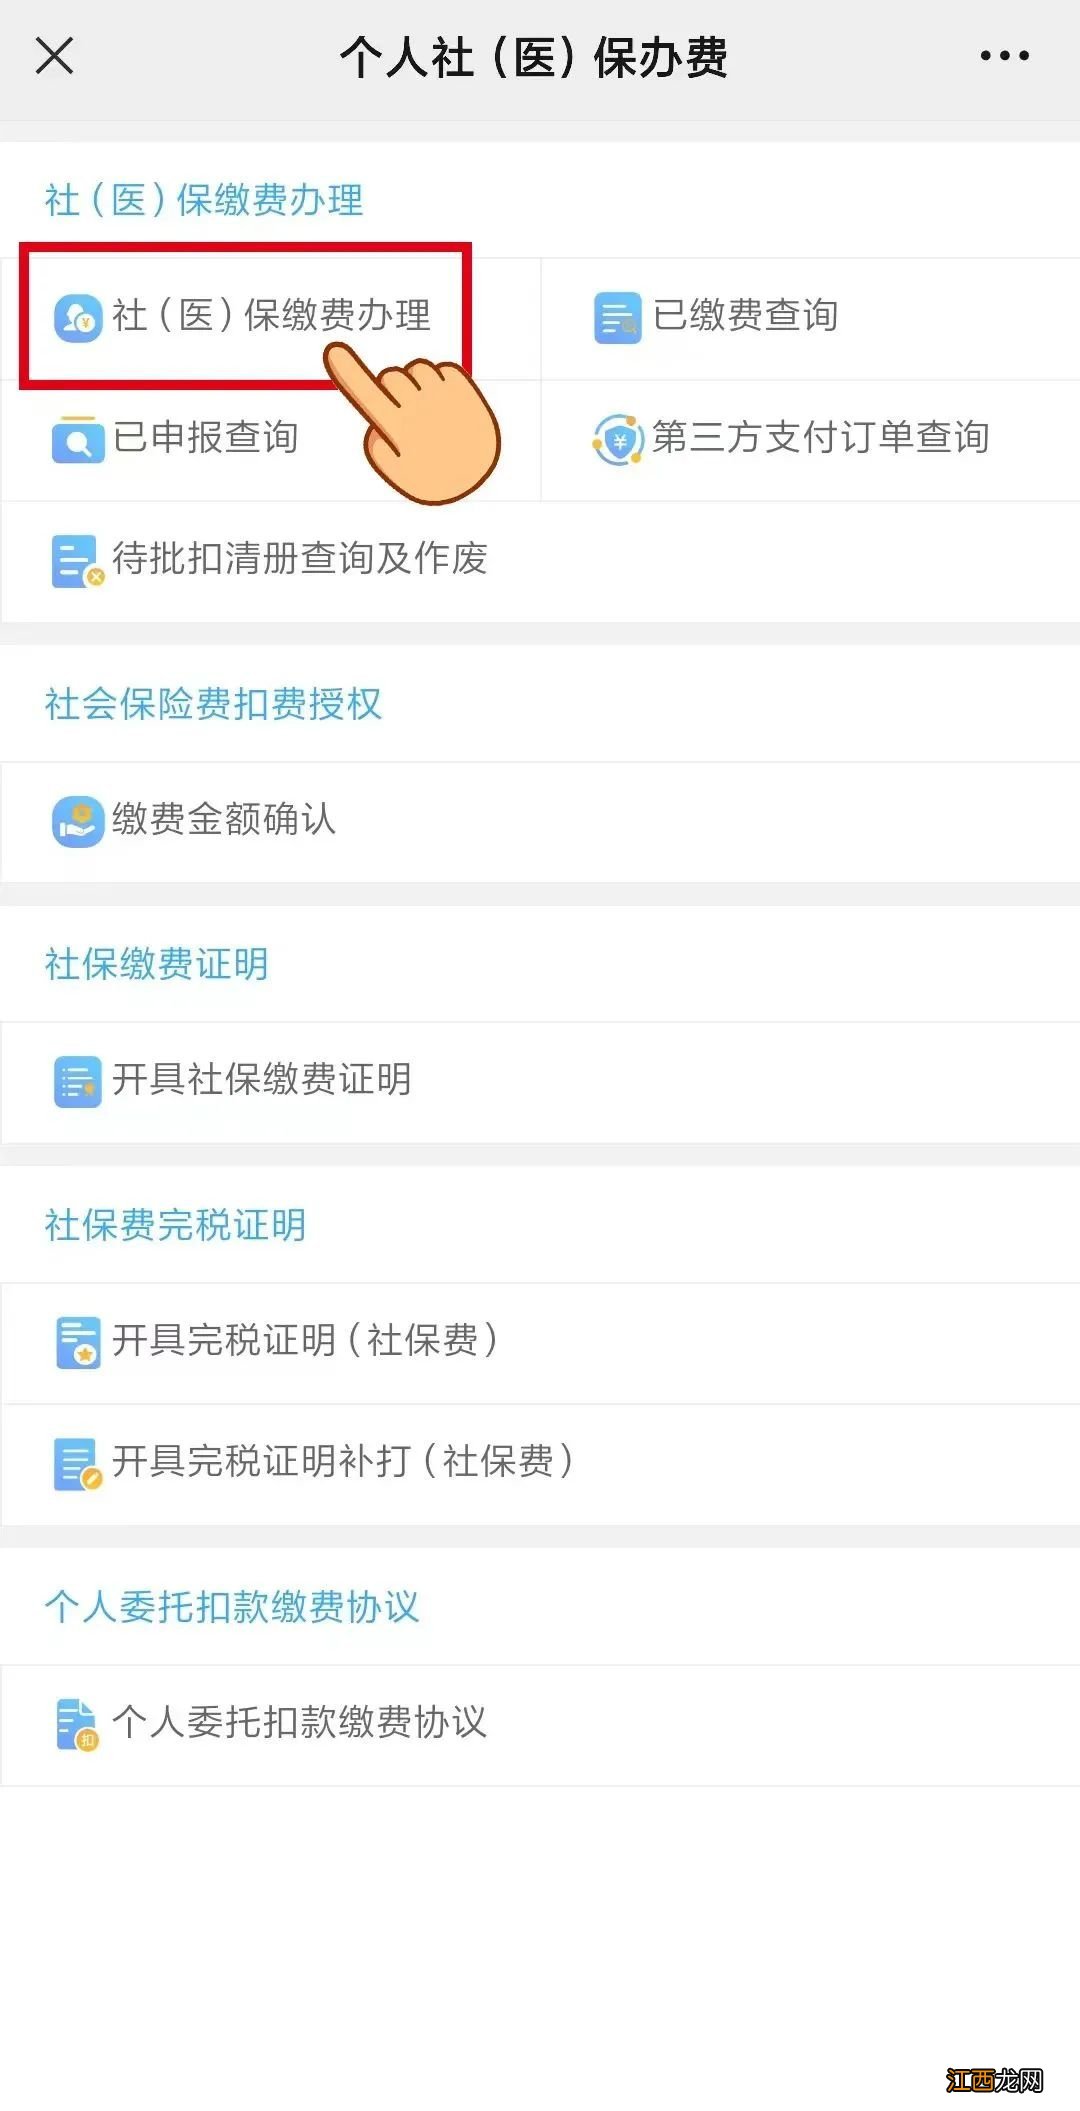Open the three-dot more options menu
Screen dimensions: 1080x2111
click(x=1004, y=56)
